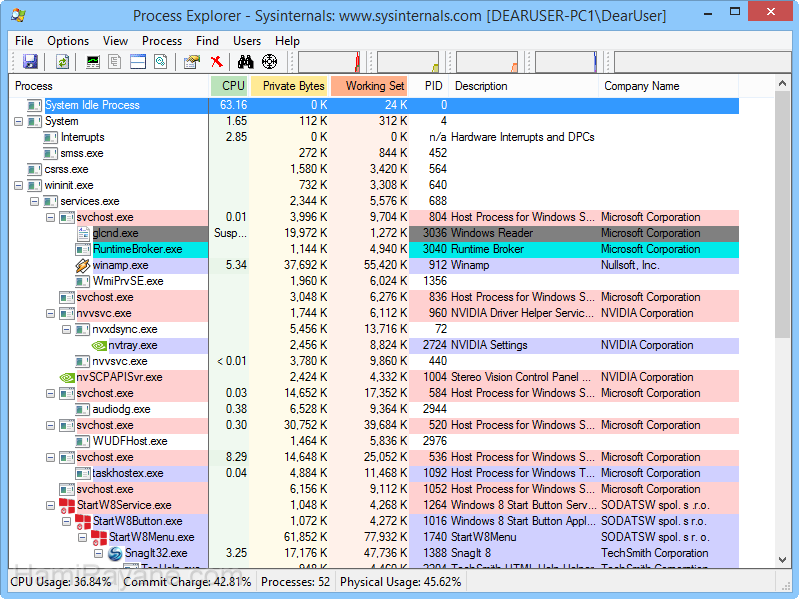The image size is (799, 599).
Task: Click the csrss.exe process icon
Action: click(34, 170)
